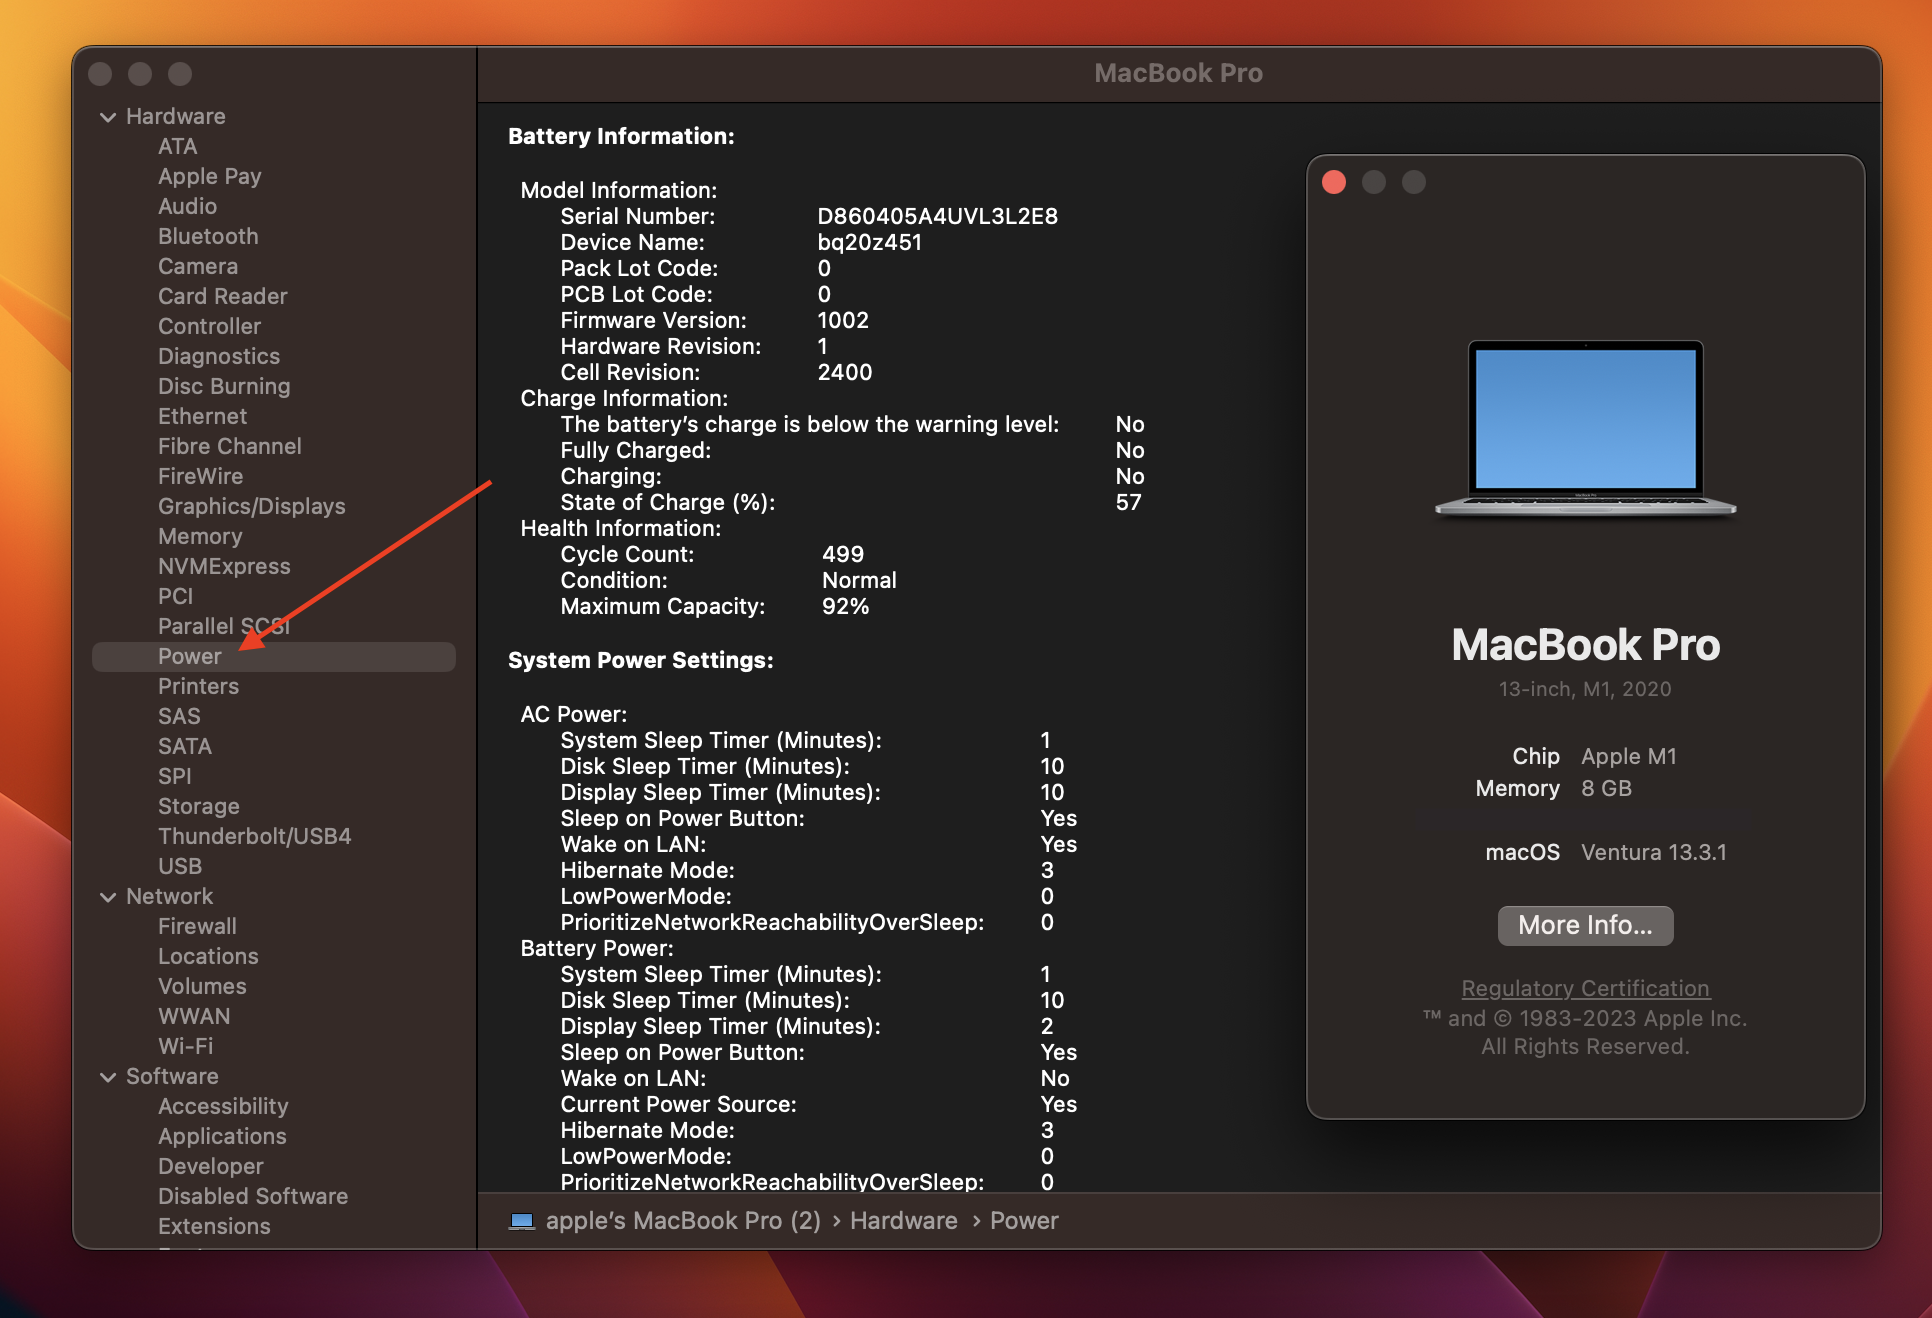Image resolution: width=1932 pixels, height=1318 pixels.
Task: Select SATA in the sidebar
Action: coord(185,746)
